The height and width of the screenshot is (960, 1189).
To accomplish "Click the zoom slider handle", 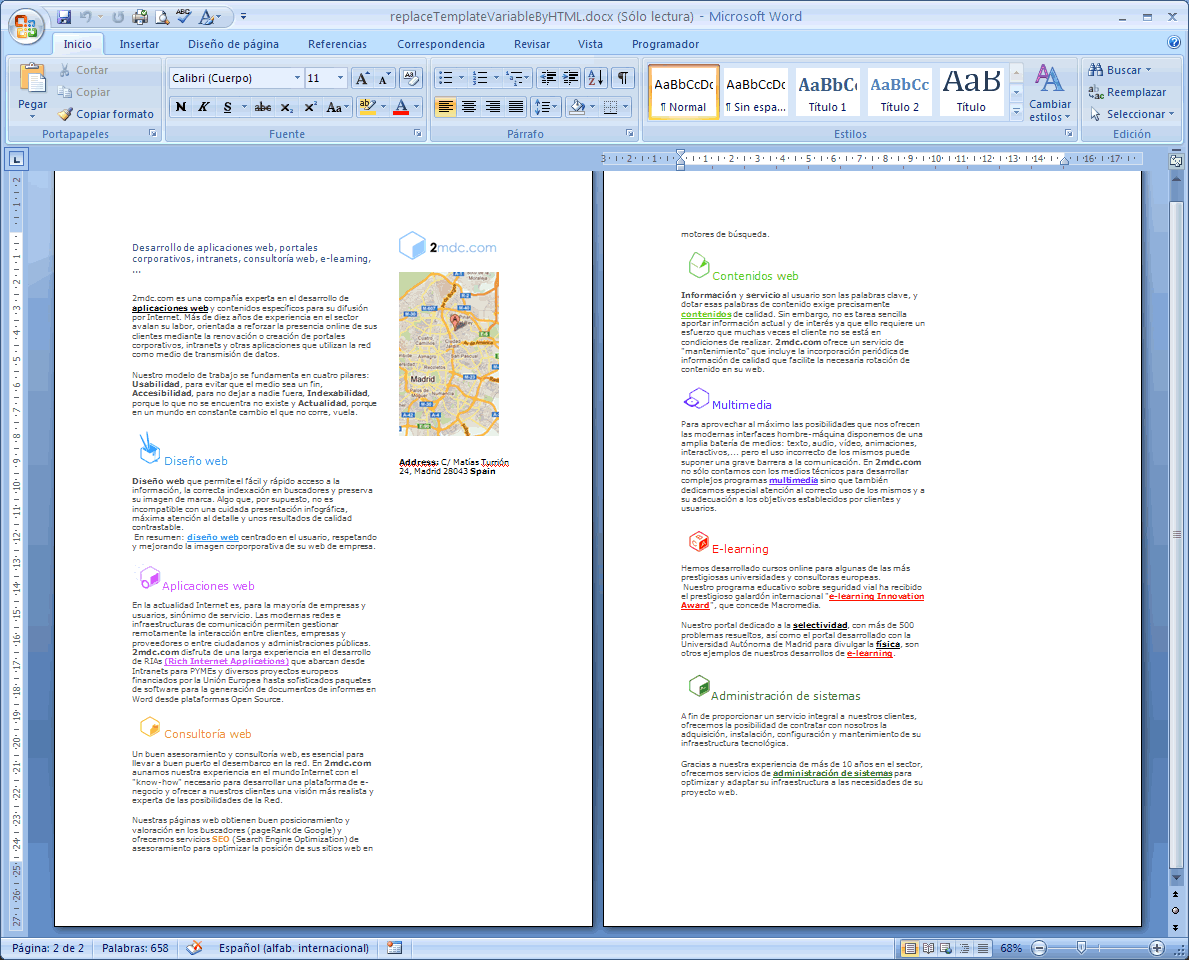I will (1081, 948).
